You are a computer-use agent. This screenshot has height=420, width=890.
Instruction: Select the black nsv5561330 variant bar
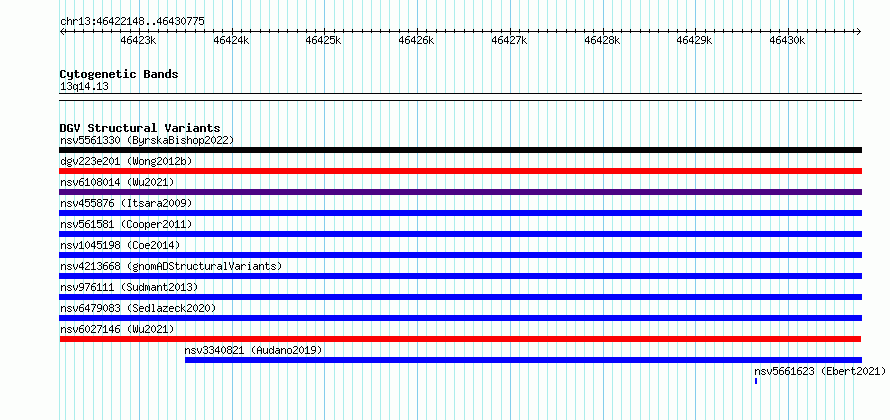pos(460,150)
